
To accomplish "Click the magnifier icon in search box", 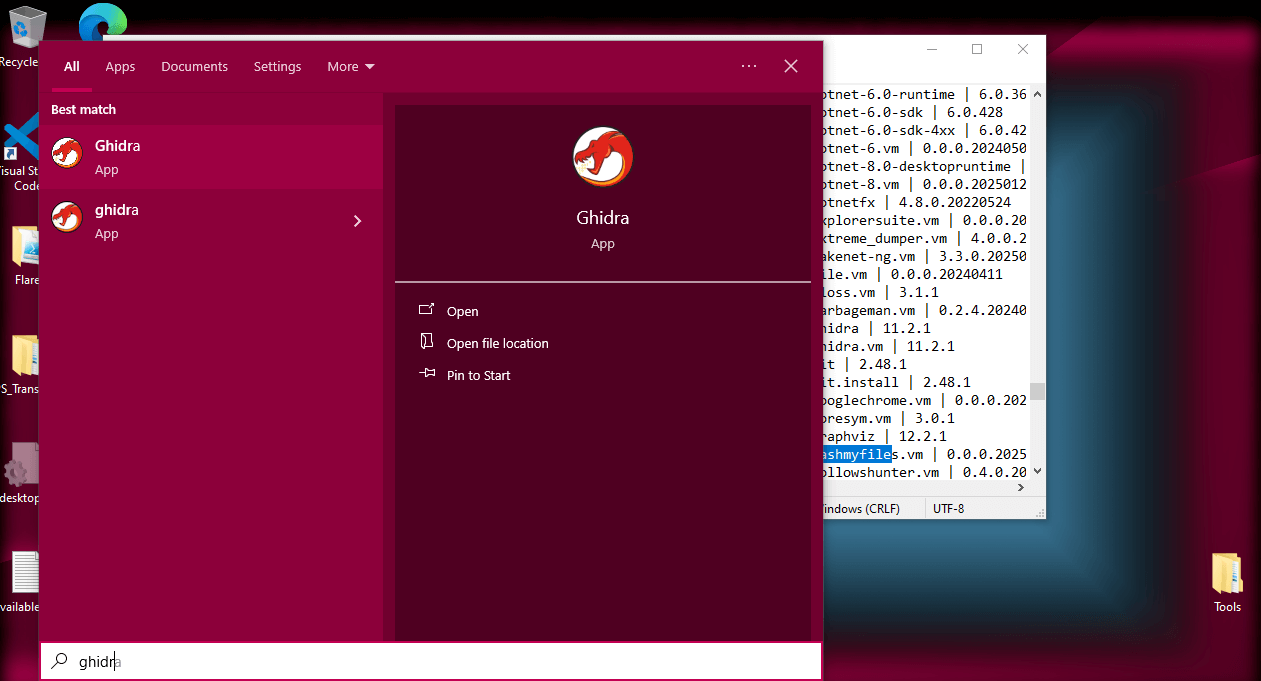I will coord(60,661).
